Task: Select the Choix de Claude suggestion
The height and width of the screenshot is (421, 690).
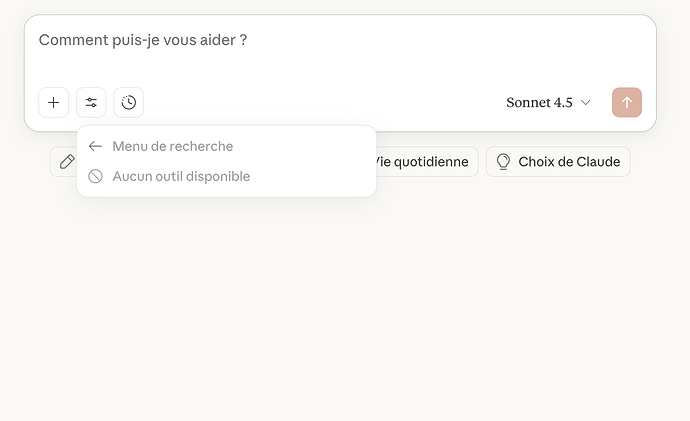Action: pyautogui.click(x=568, y=161)
